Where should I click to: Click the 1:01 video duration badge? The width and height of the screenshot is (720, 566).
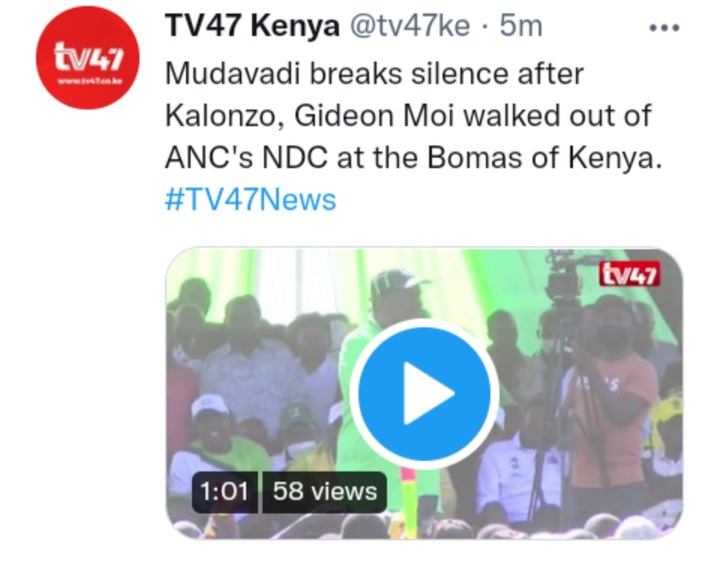225,492
